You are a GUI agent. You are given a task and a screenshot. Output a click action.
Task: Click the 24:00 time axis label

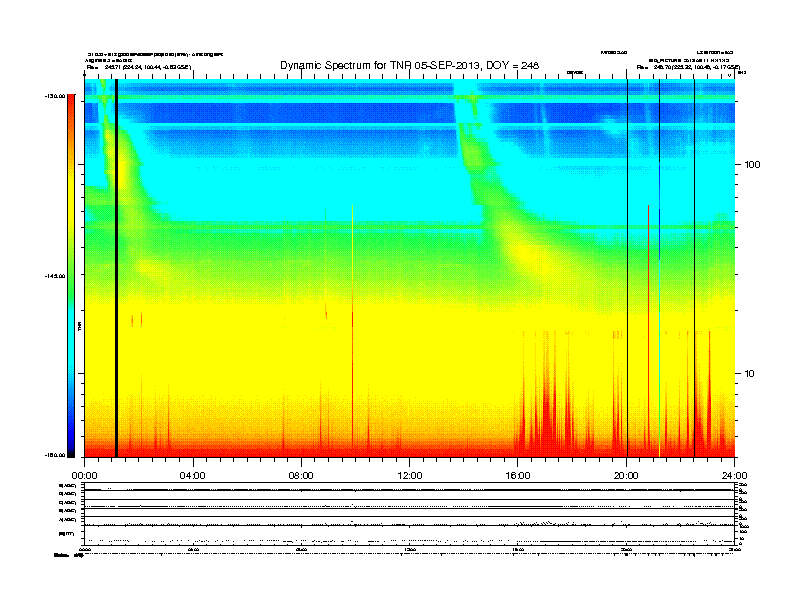[734, 476]
